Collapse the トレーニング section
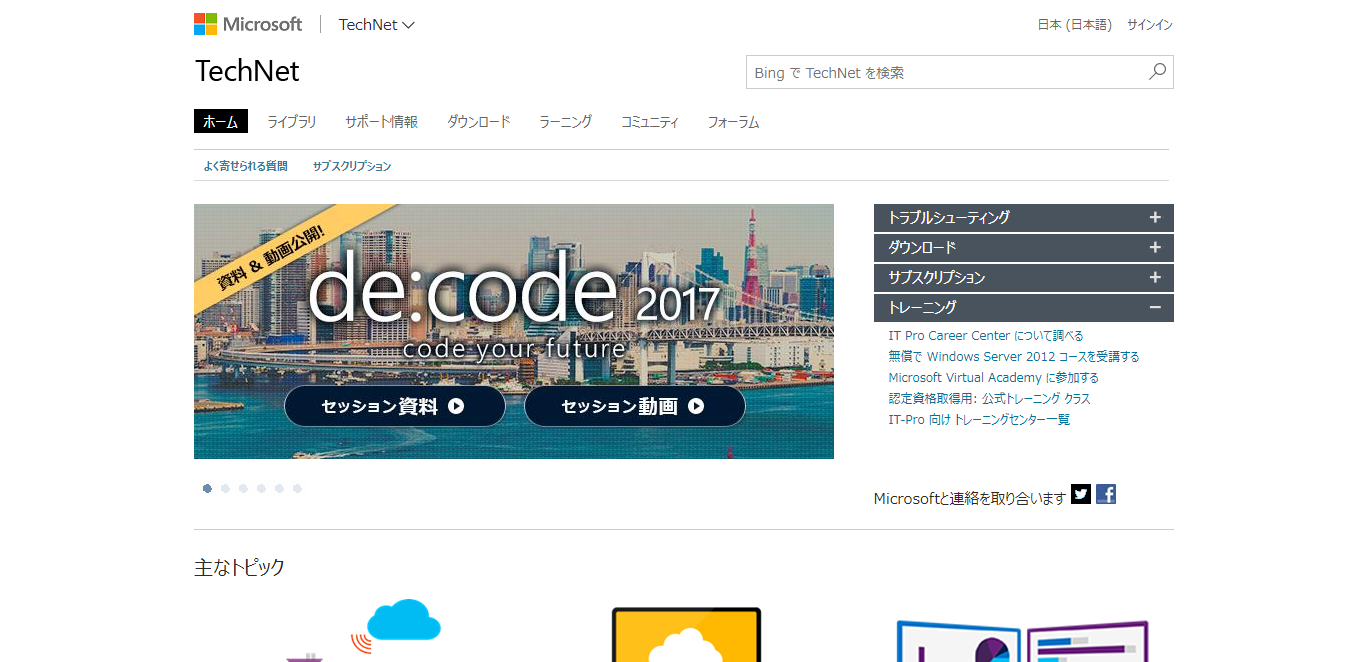Viewport: 1366px width, 662px height. [x=1023, y=307]
